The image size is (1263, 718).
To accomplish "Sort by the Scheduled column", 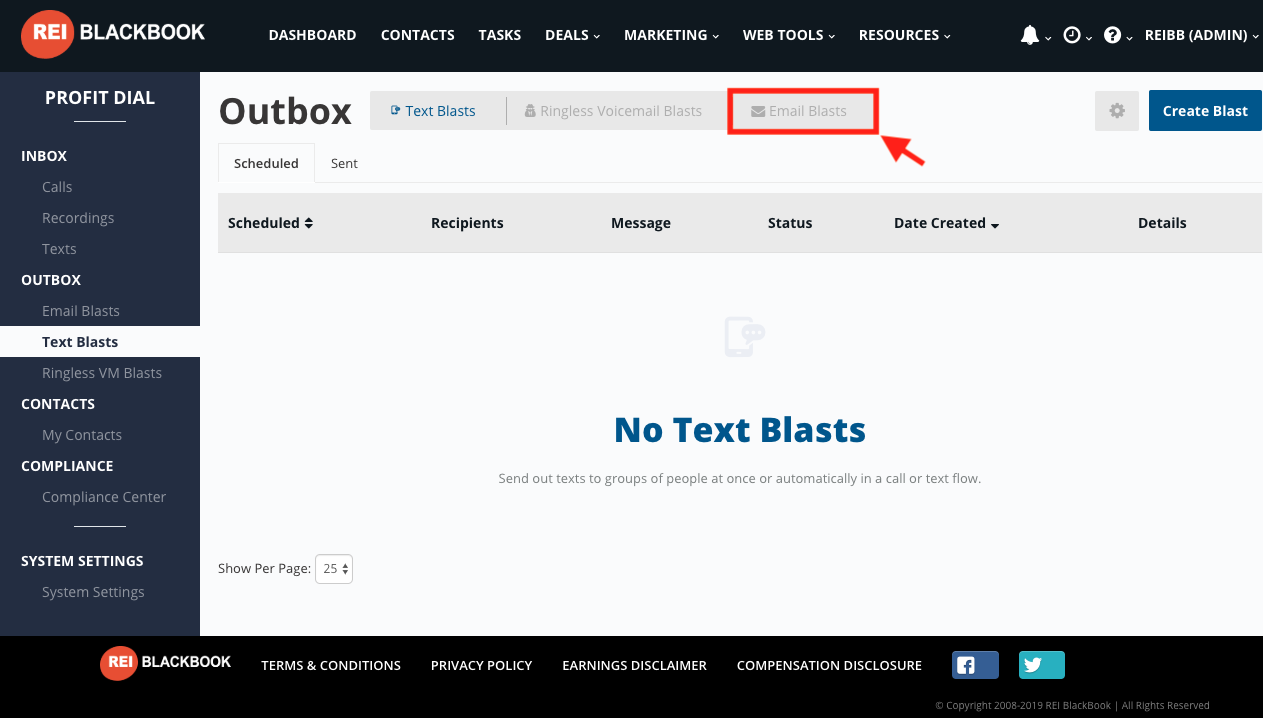I will coord(270,223).
